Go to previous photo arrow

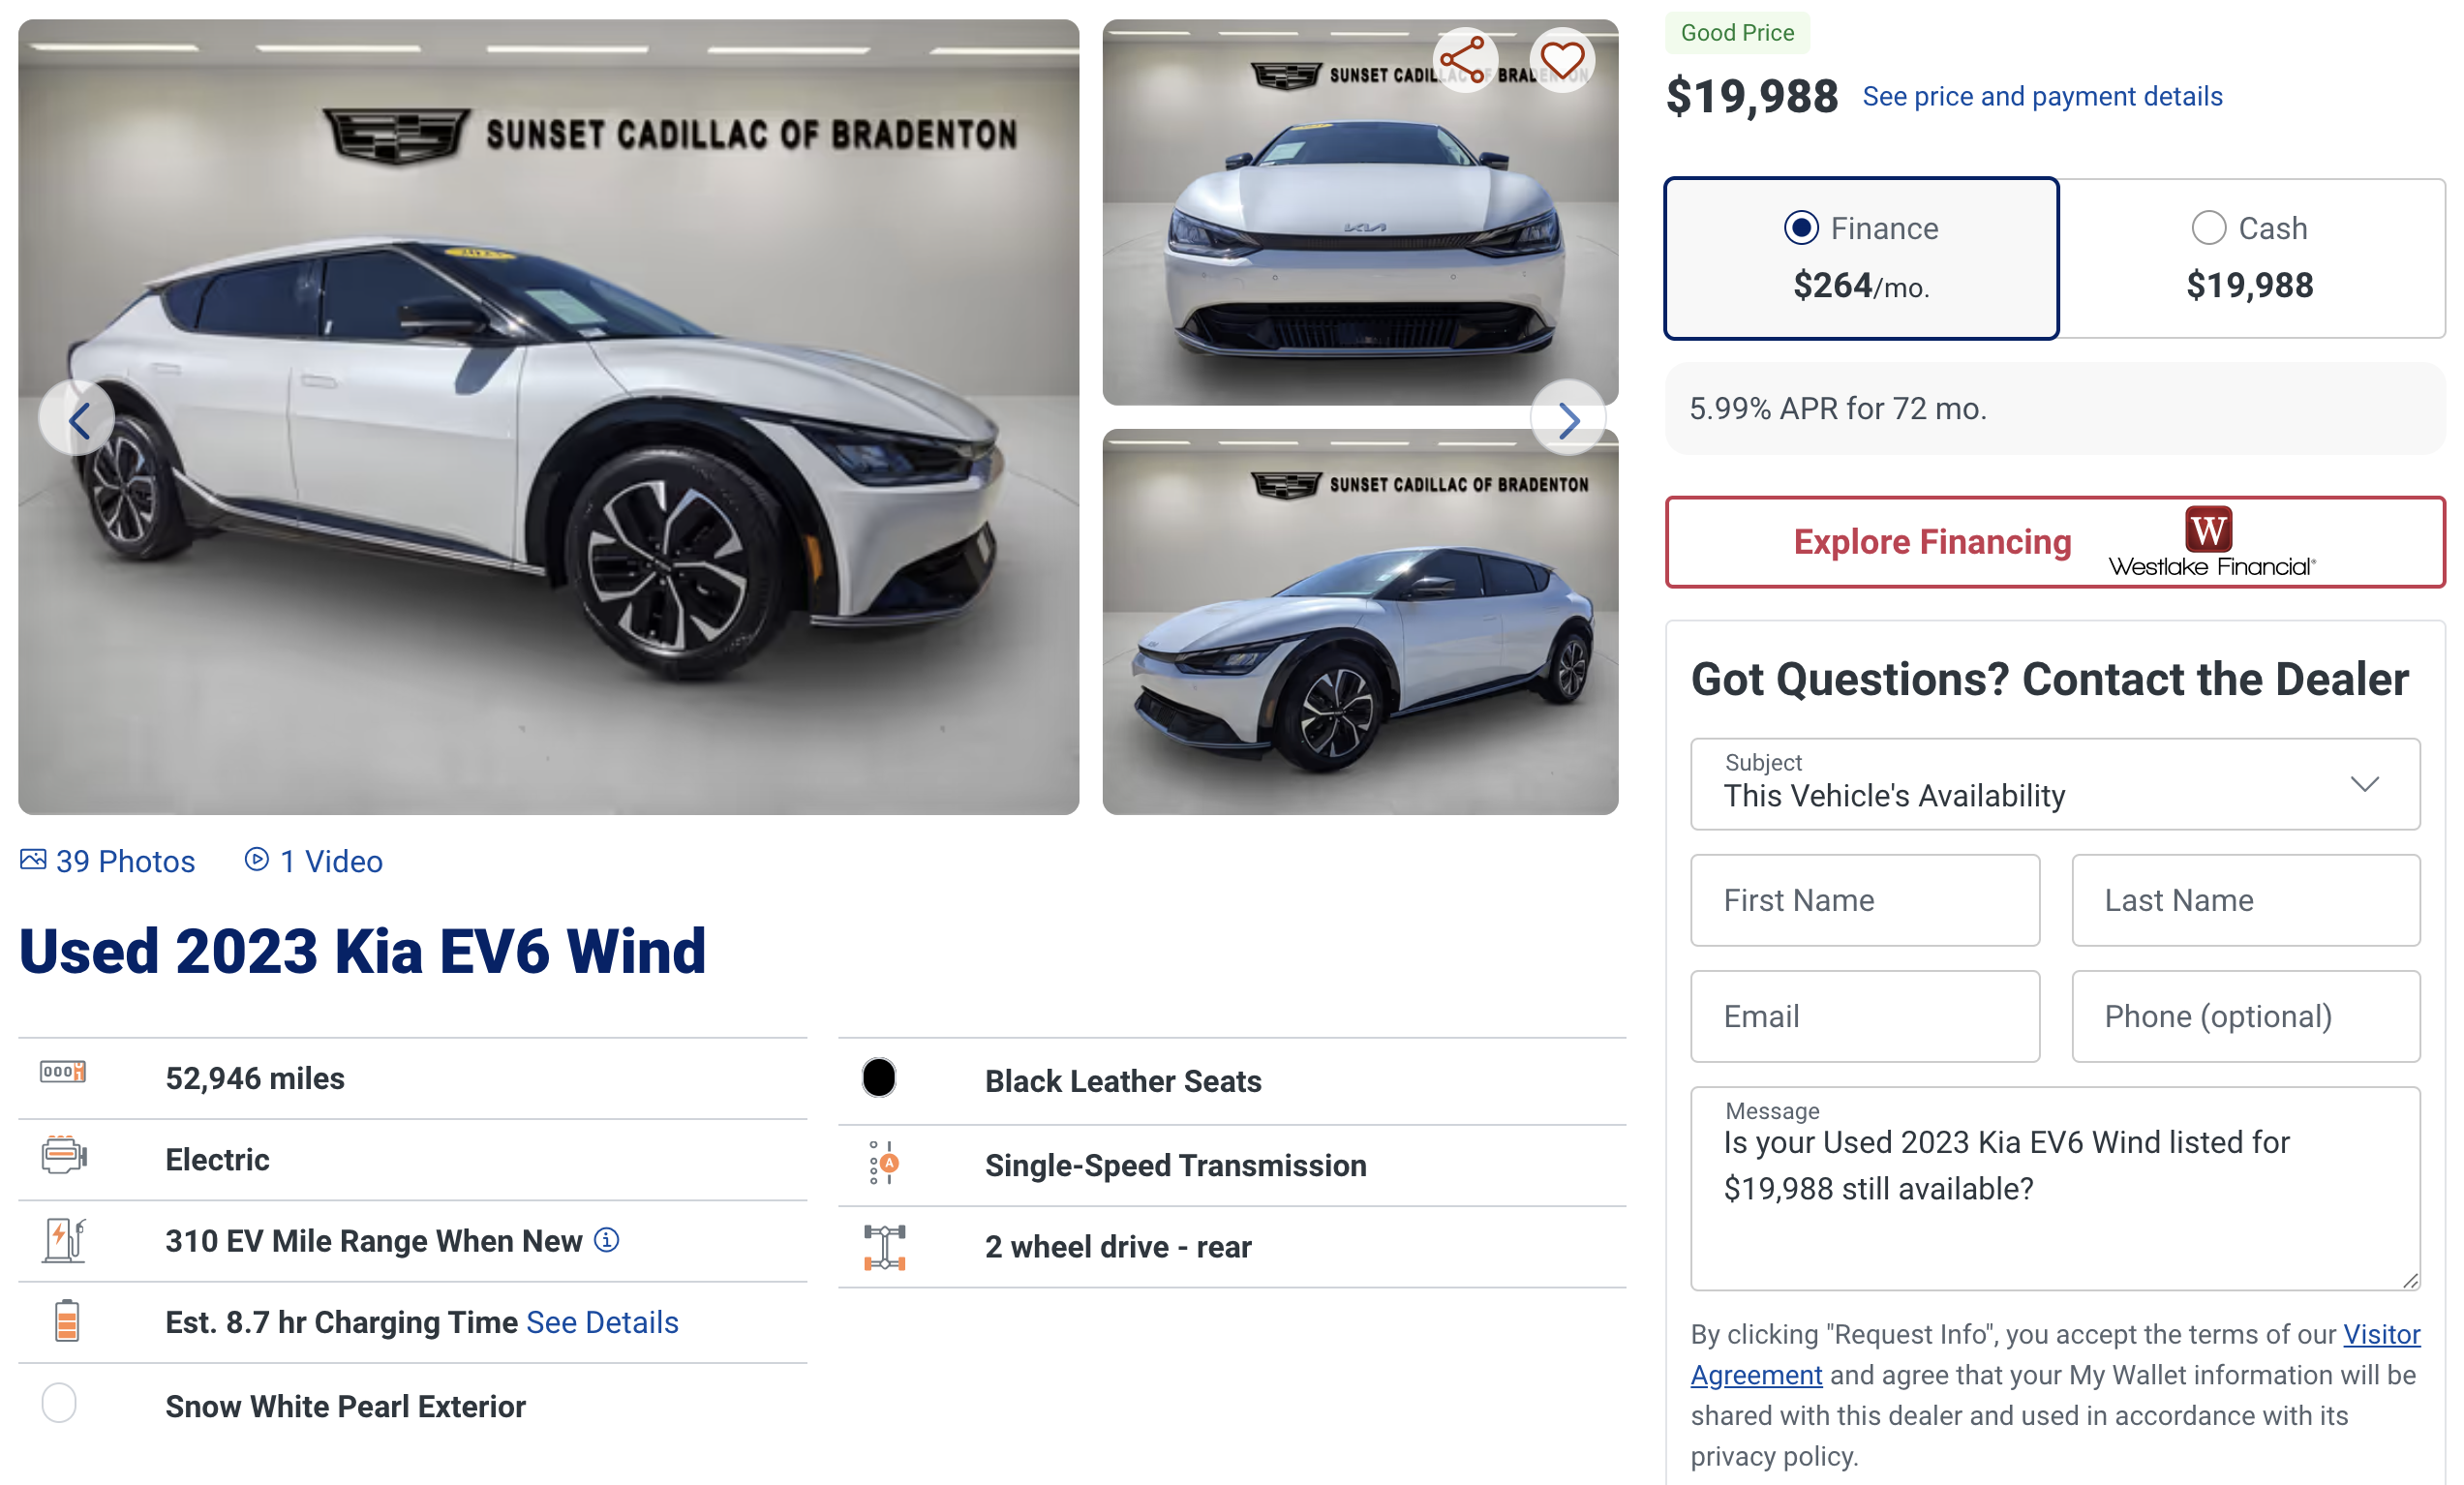tap(78, 419)
